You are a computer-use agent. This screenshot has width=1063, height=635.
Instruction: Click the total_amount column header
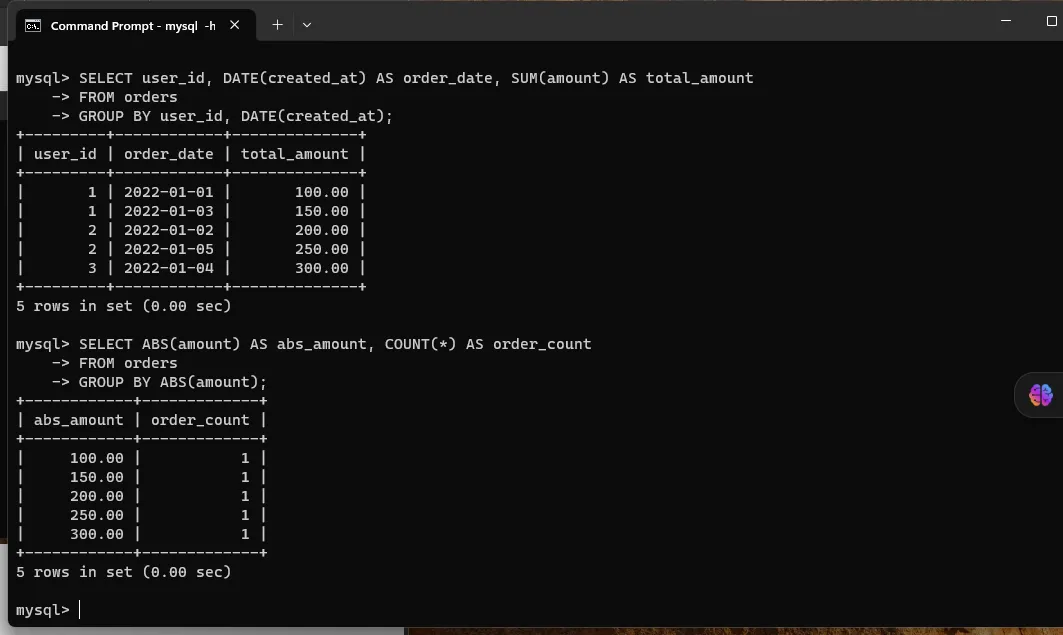[294, 154]
